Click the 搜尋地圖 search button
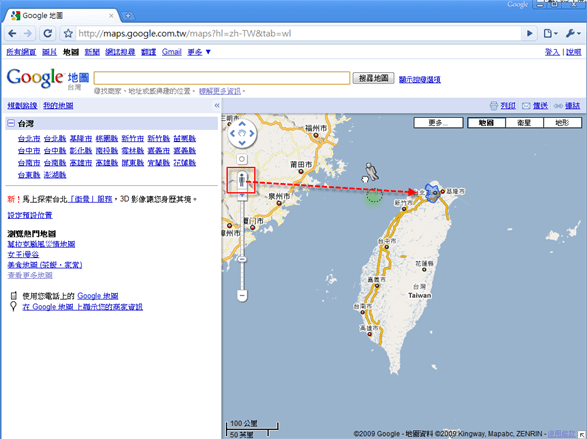This screenshot has width=587, height=439. pyautogui.click(x=373, y=78)
